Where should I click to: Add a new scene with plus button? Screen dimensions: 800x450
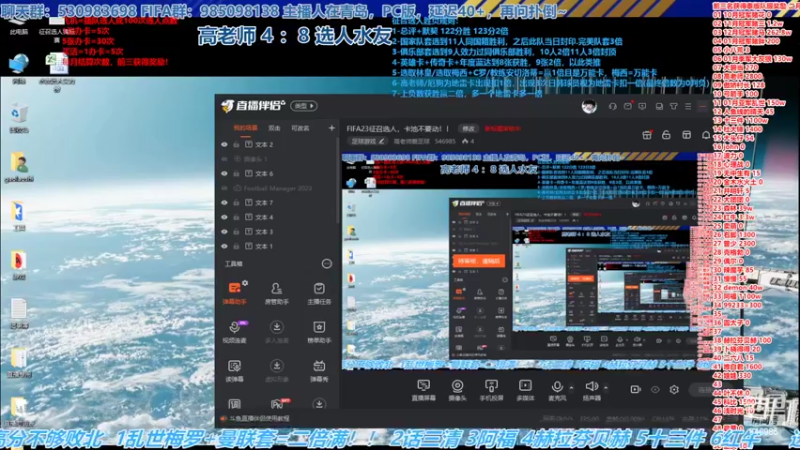(332, 128)
